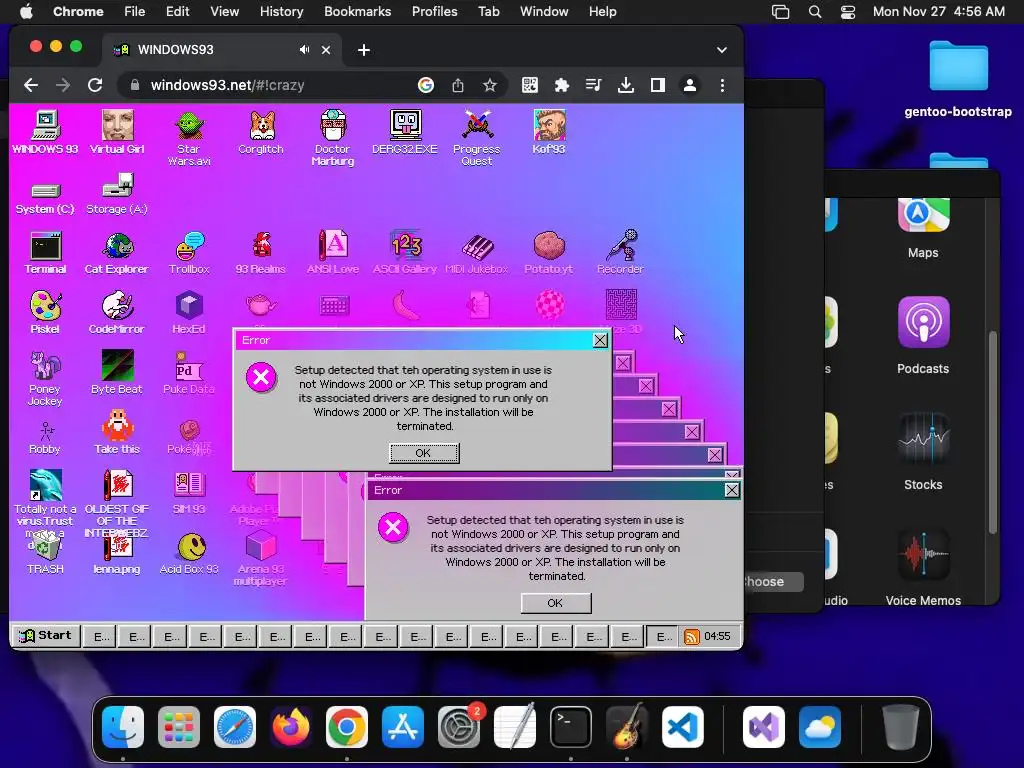Reload the windows93.net page
1024x768 pixels.
coord(95,85)
